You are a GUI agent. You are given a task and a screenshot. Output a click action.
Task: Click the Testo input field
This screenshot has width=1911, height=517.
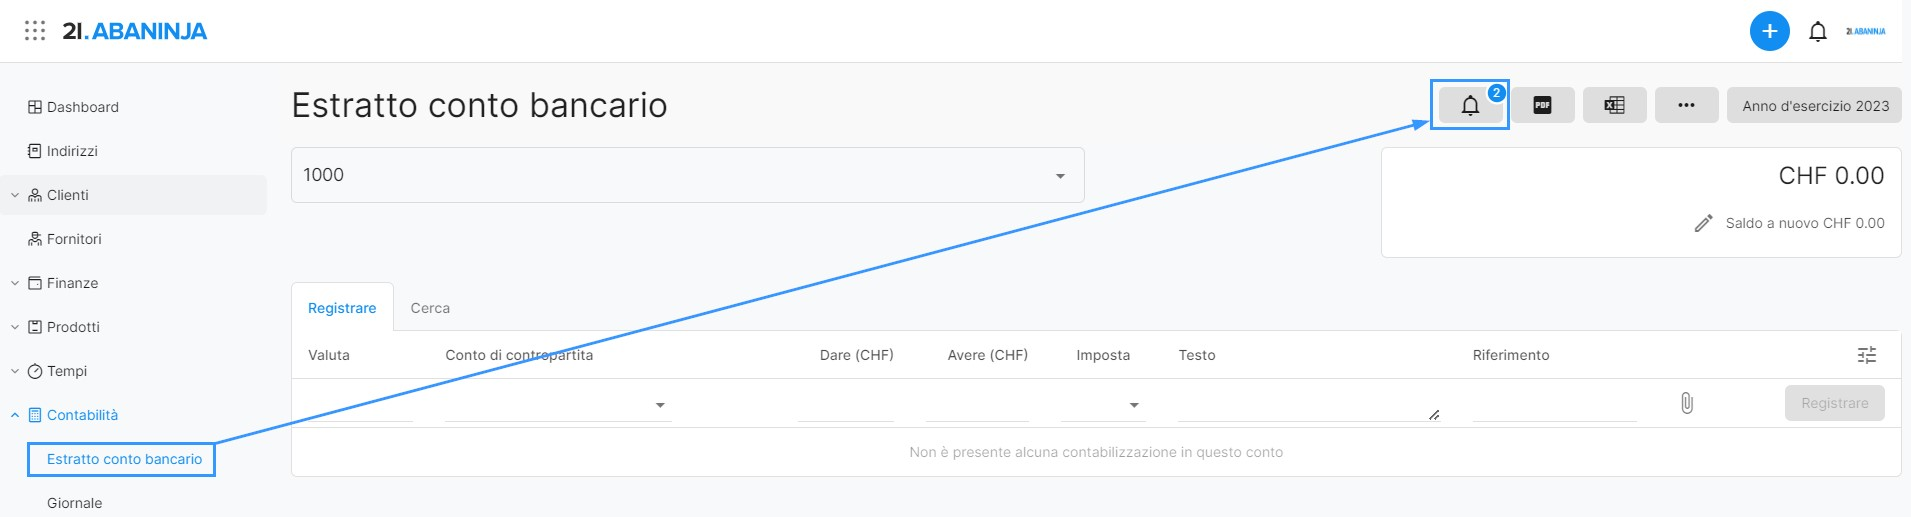[x=1309, y=404]
